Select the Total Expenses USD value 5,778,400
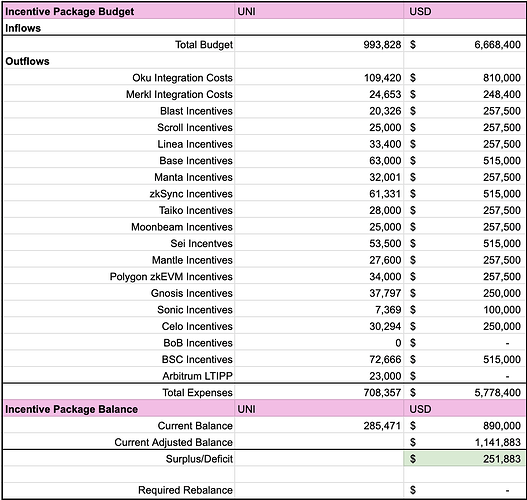 (497, 392)
